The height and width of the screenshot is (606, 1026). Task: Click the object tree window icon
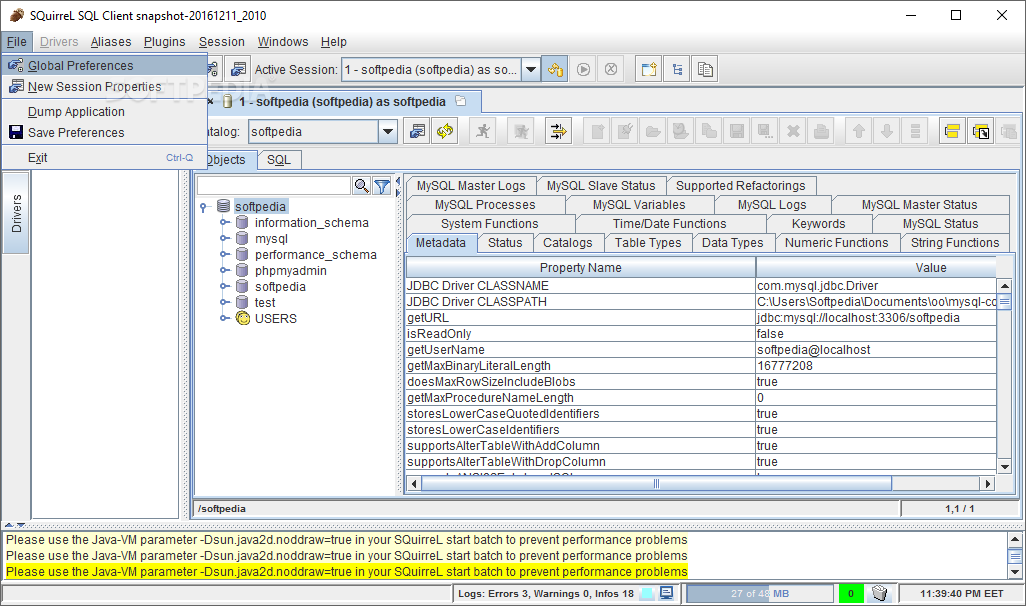click(x=677, y=69)
